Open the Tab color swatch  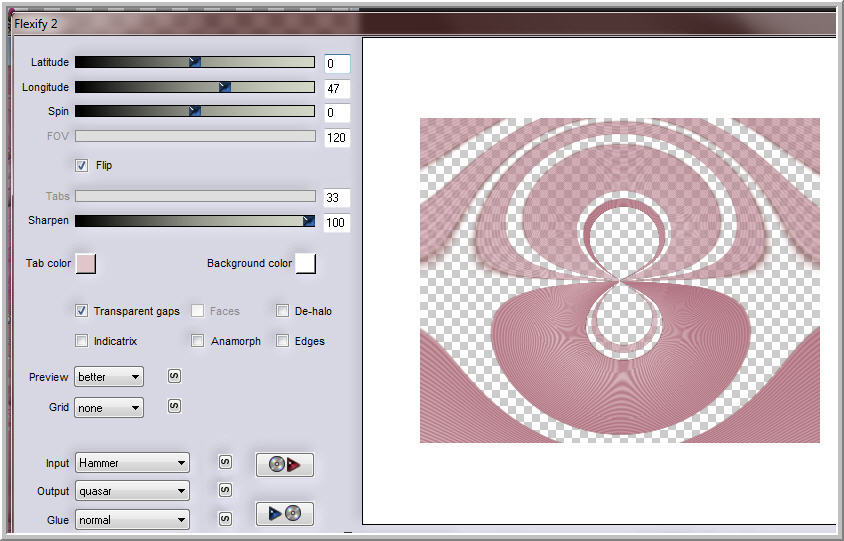pos(86,264)
